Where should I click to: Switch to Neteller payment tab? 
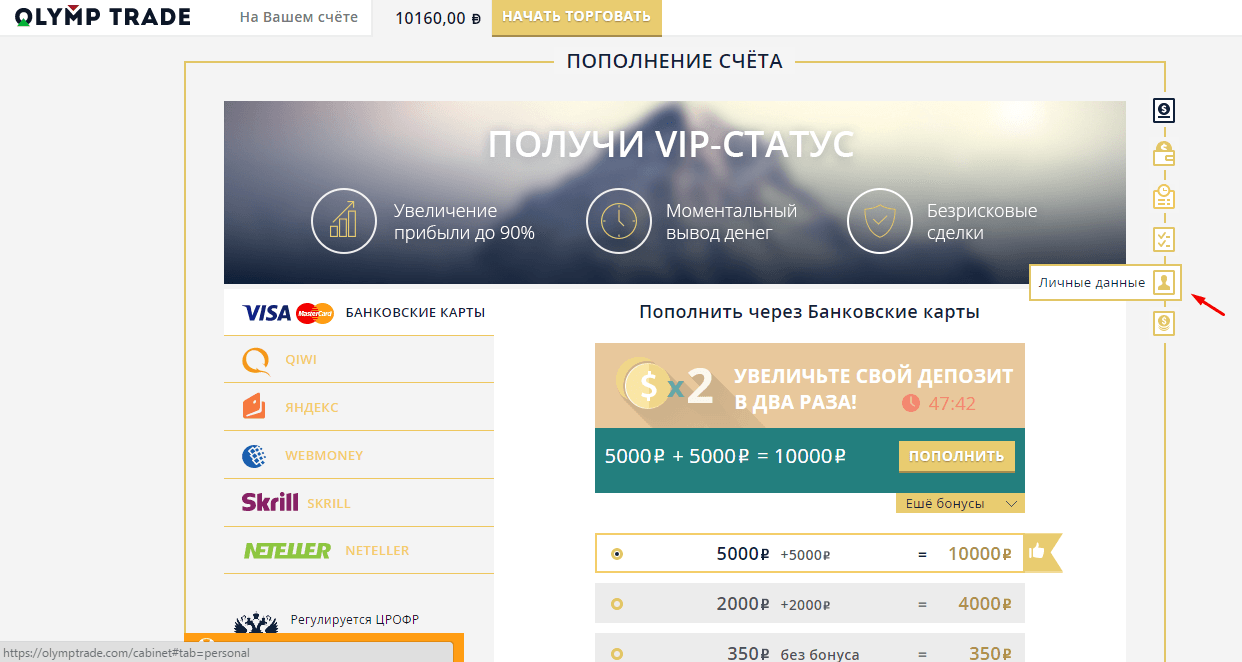(x=359, y=550)
